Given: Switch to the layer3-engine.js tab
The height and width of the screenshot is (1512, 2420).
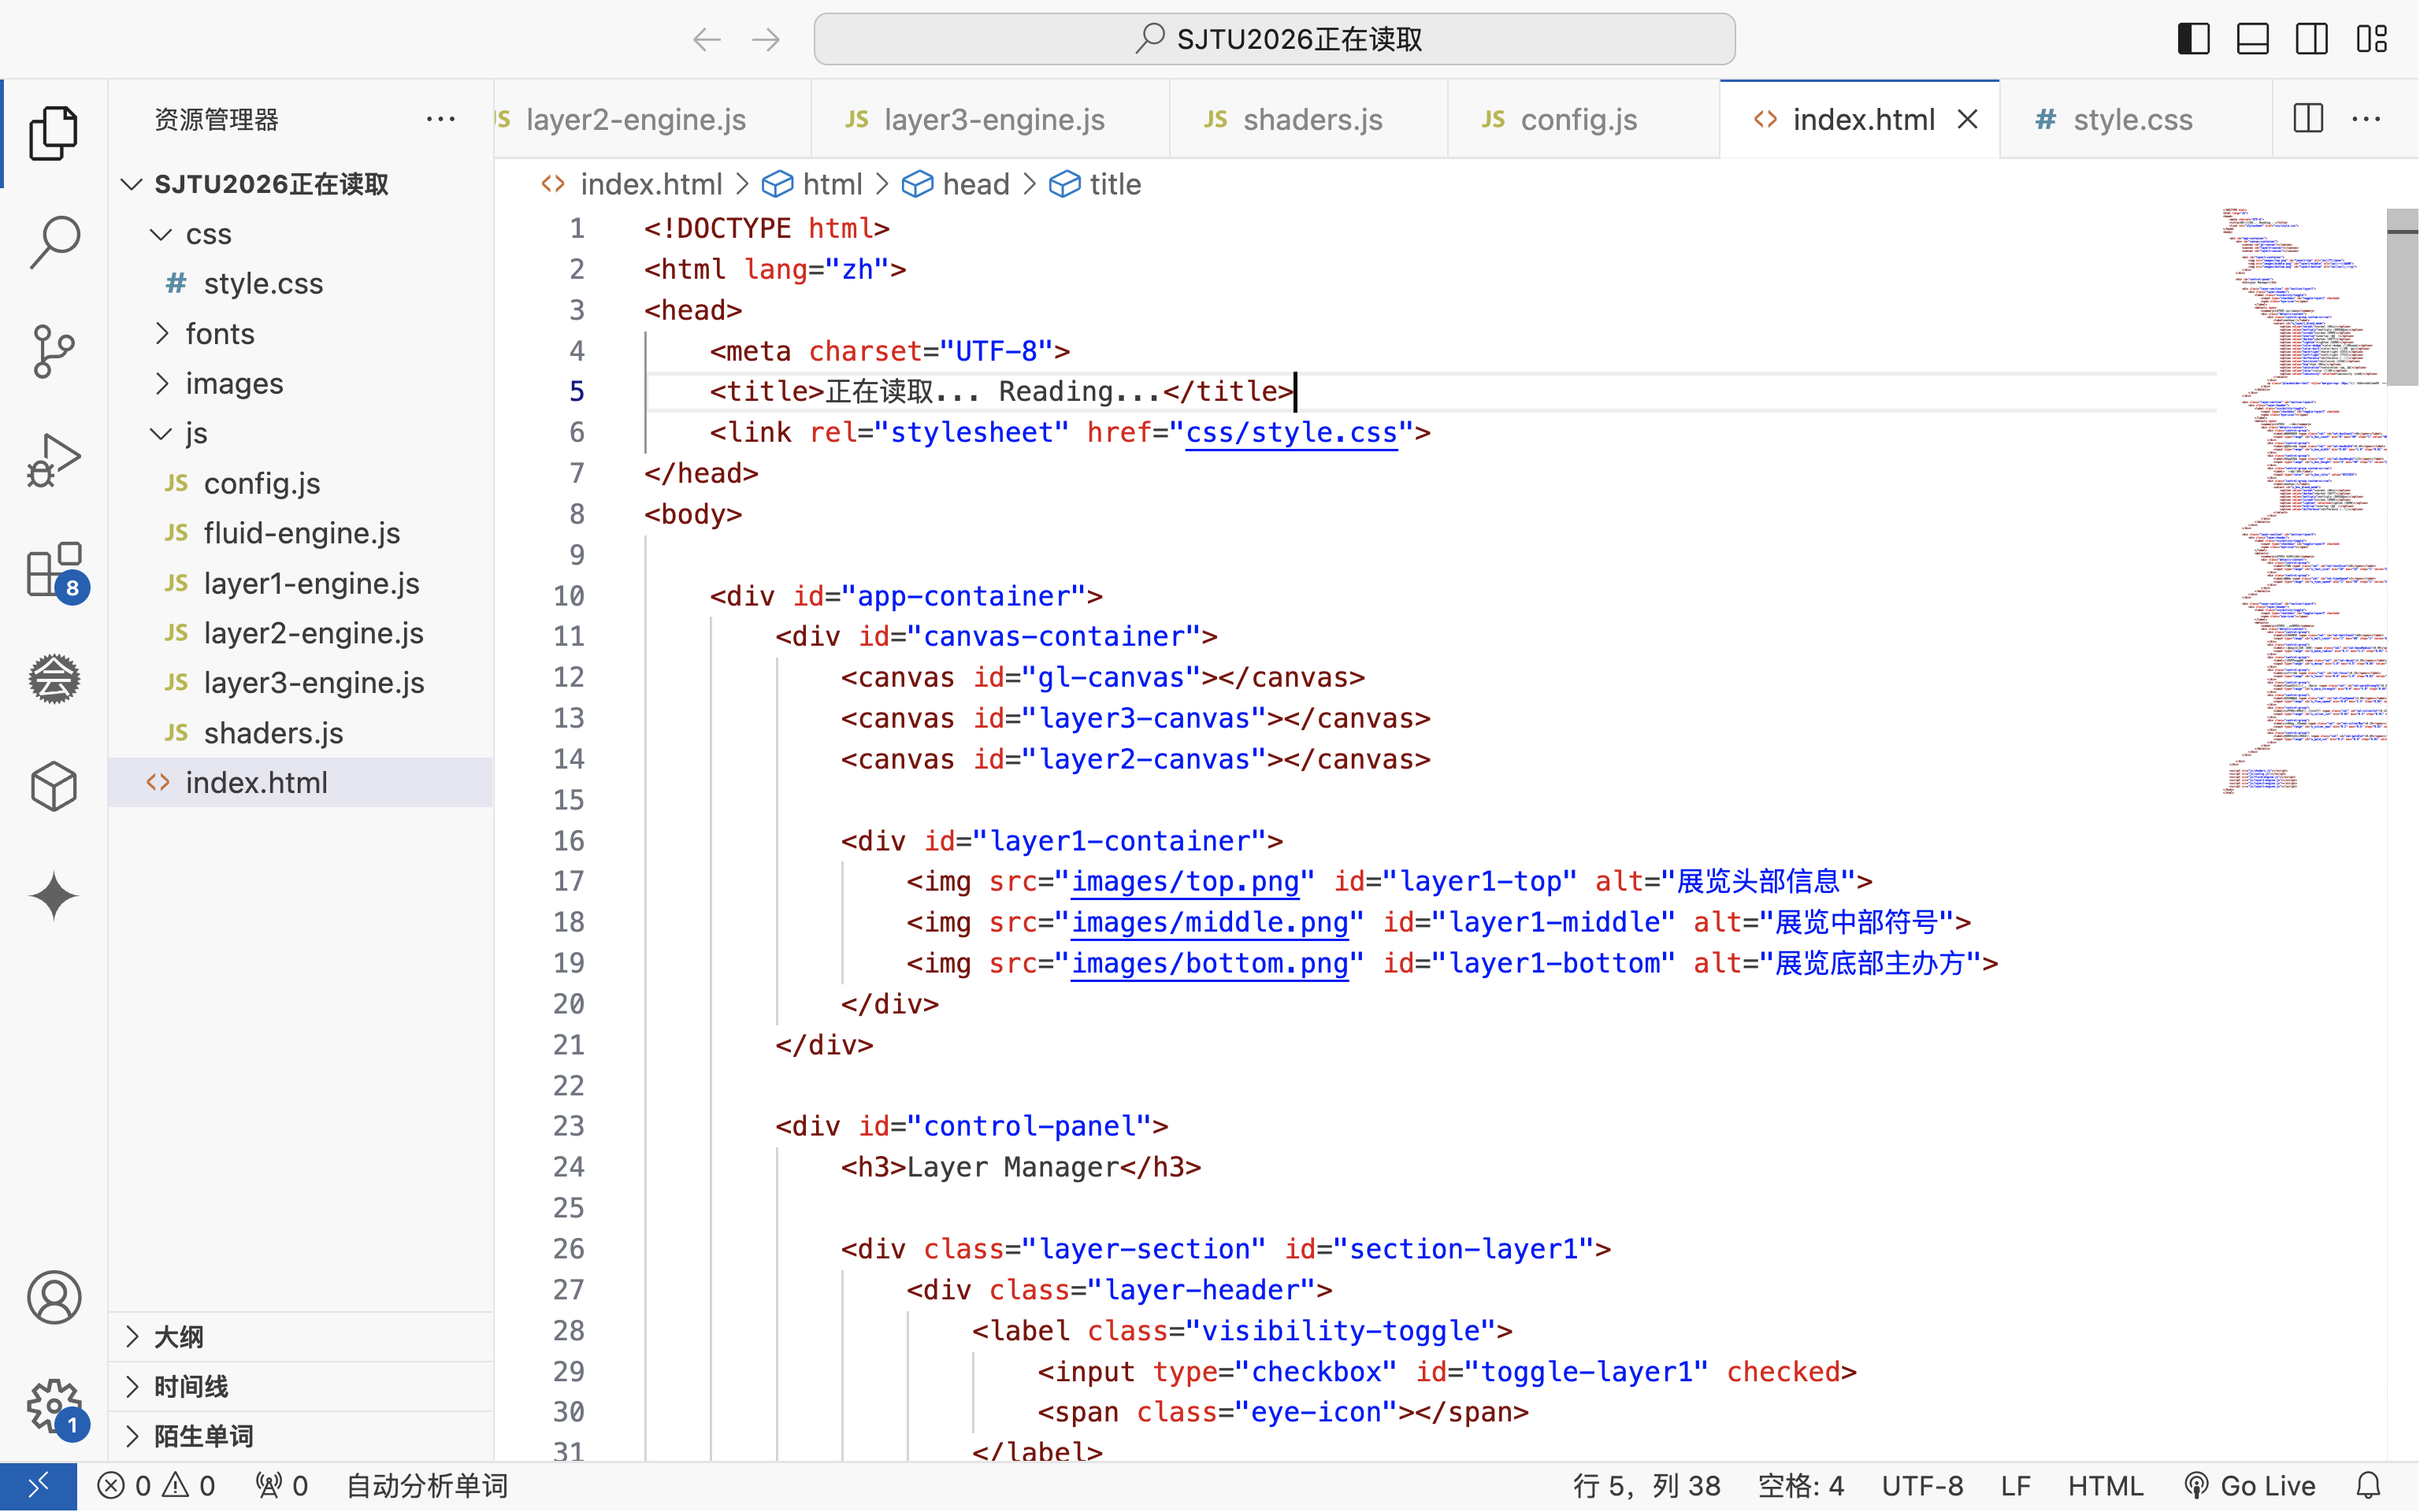Looking at the screenshot, I should (991, 119).
